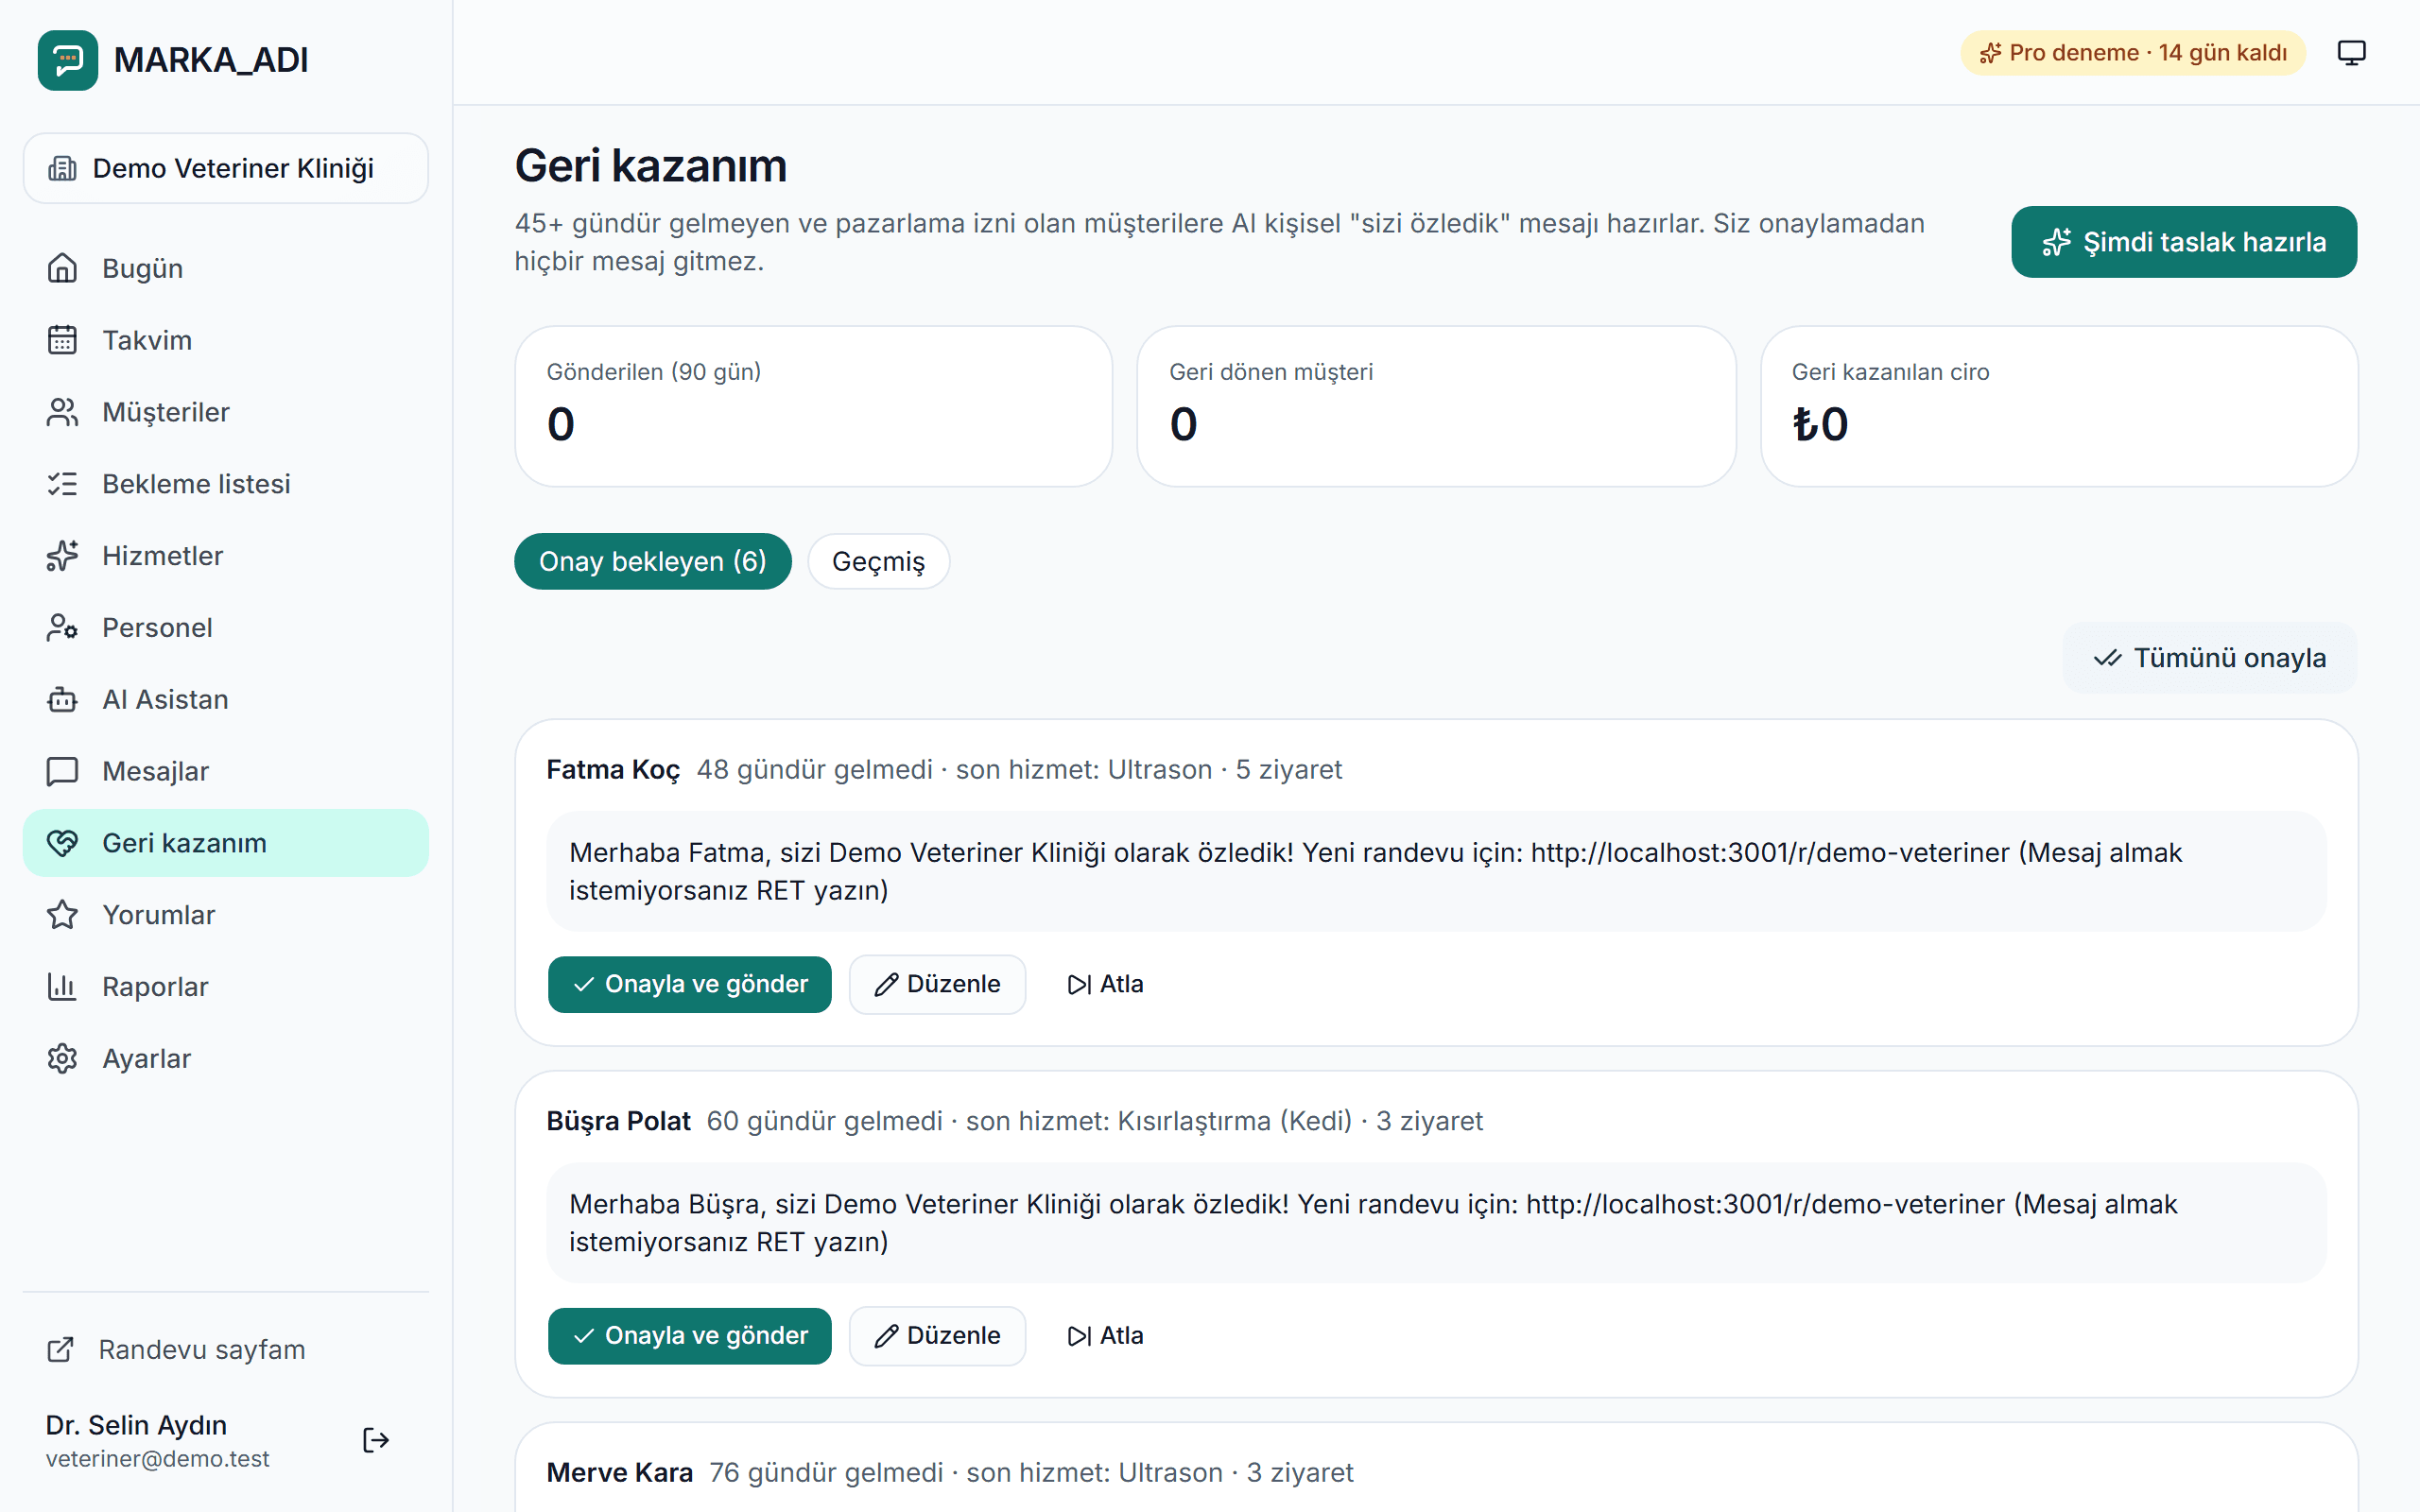Click the text '60 gündür gelmedi'
The height and width of the screenshot is (1512, 2420).
(x=824, y=1121)
